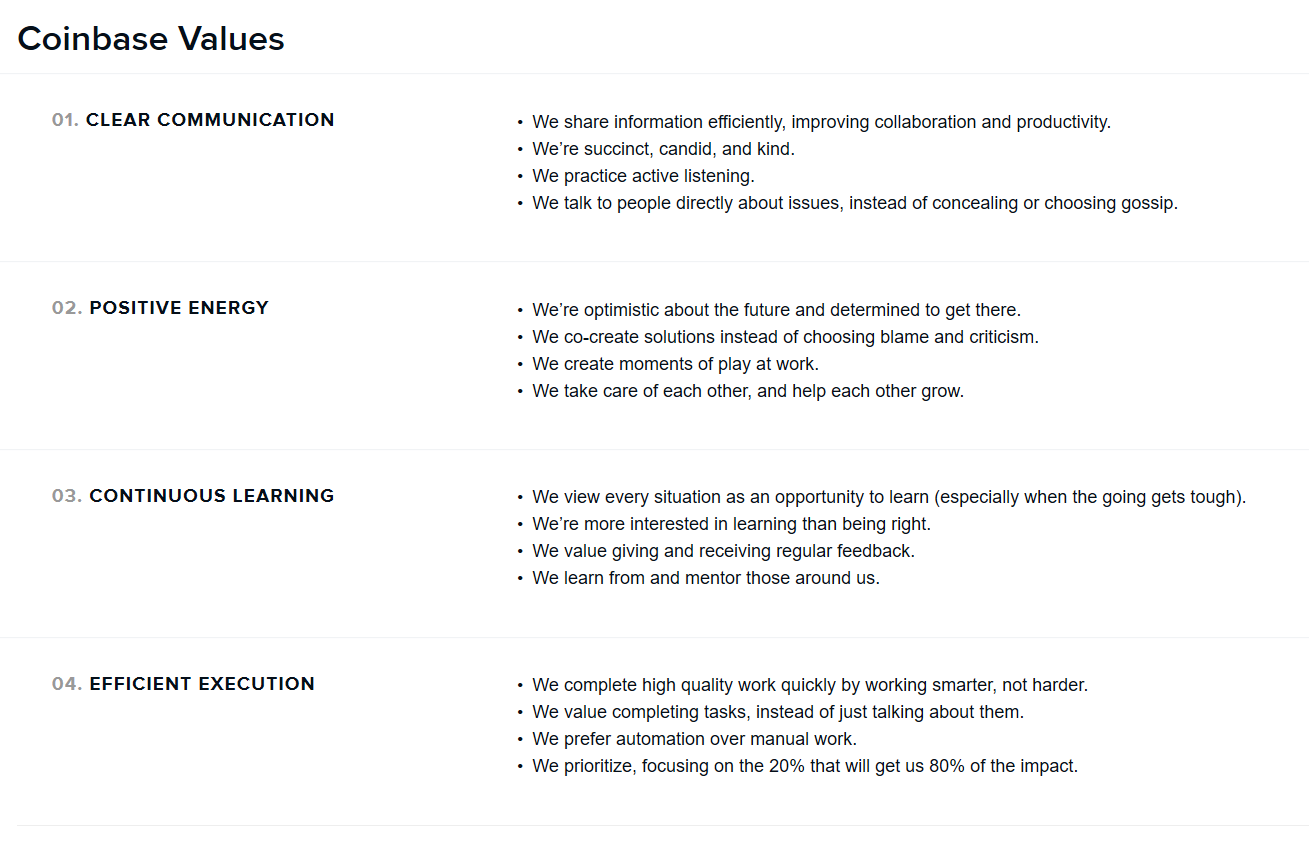Click the 'opportunity to learn' bullet text
Viewport: 1309px width, 841px height.
(889, 497)
